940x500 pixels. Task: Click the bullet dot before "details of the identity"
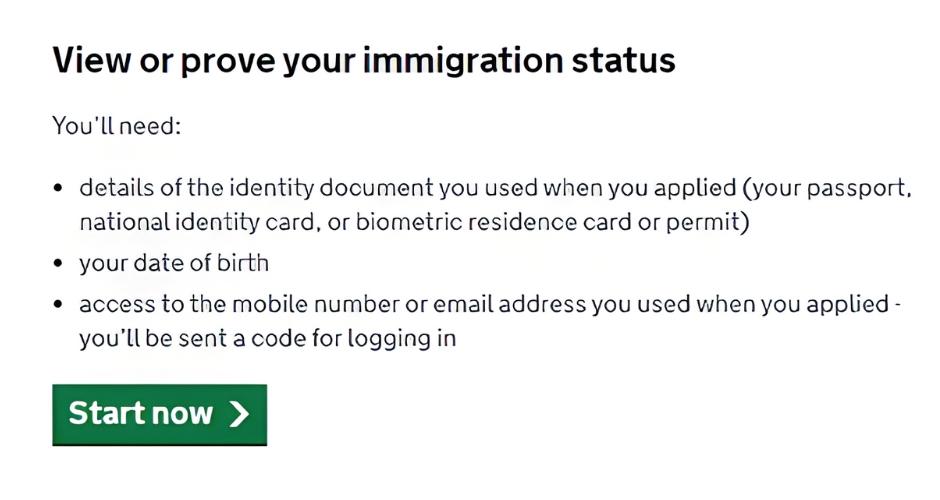click(58, 188)
